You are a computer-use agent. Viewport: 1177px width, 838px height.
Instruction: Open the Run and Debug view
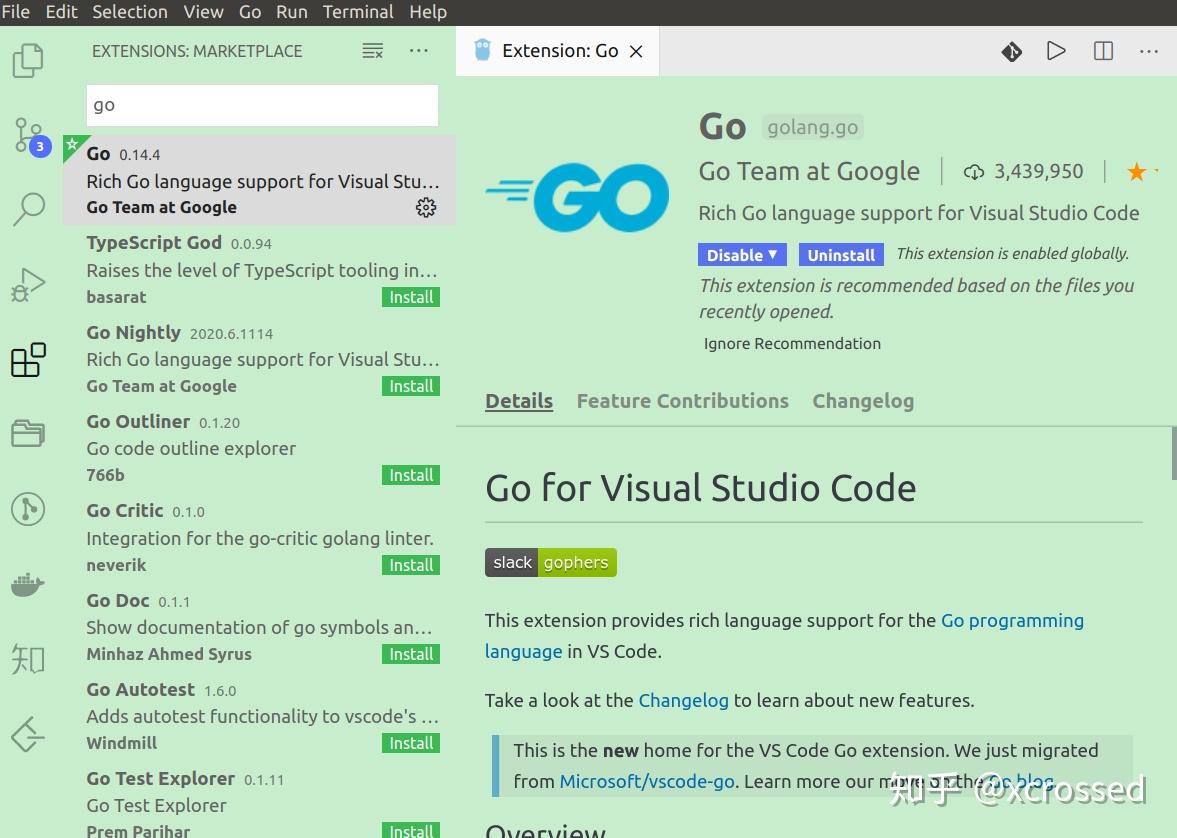[27, 284]
